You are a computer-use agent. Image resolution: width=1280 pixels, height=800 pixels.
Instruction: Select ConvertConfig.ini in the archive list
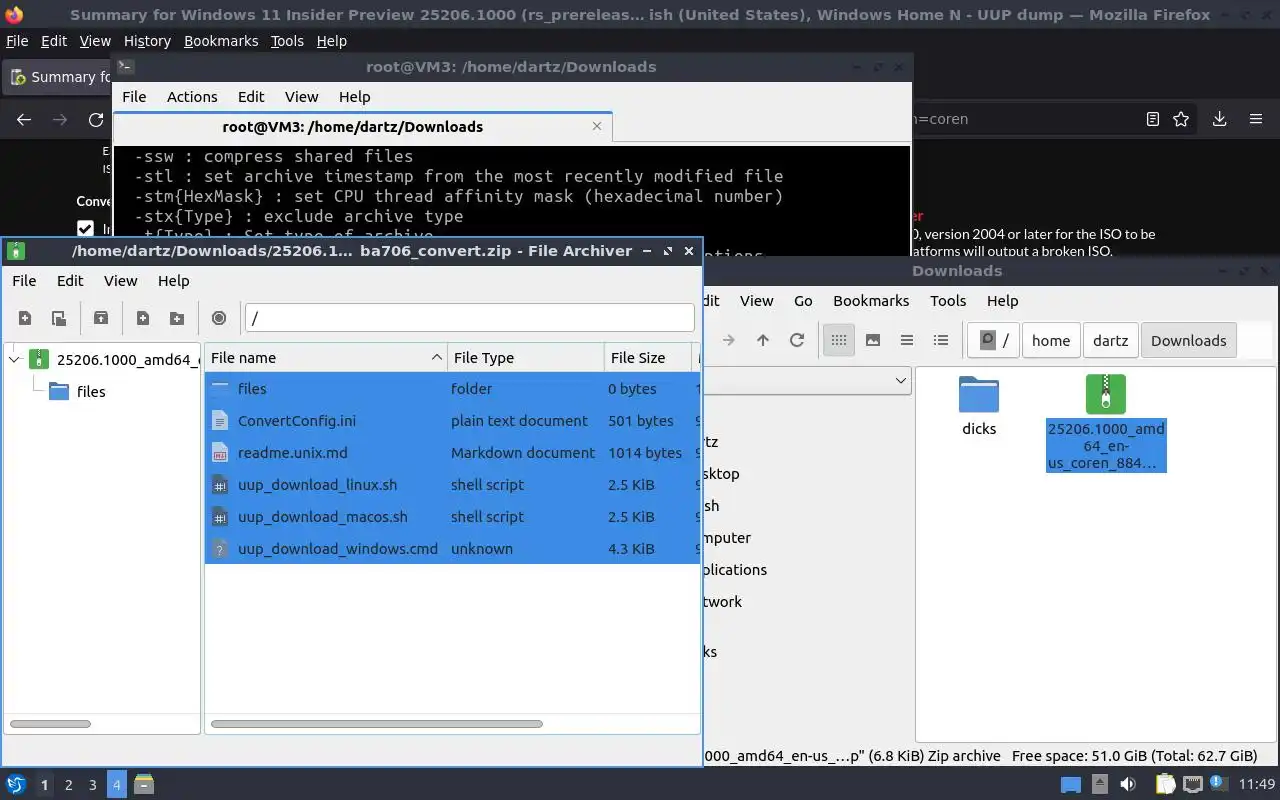(452, 421)
